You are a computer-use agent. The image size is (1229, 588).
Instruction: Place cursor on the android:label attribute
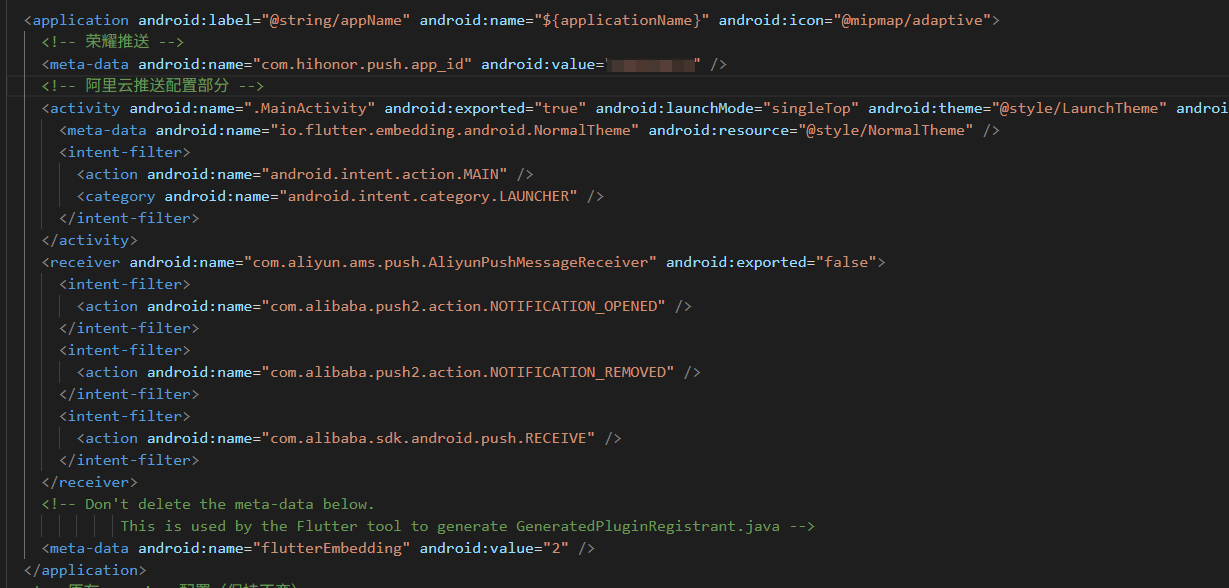click(x=195, y=20)
